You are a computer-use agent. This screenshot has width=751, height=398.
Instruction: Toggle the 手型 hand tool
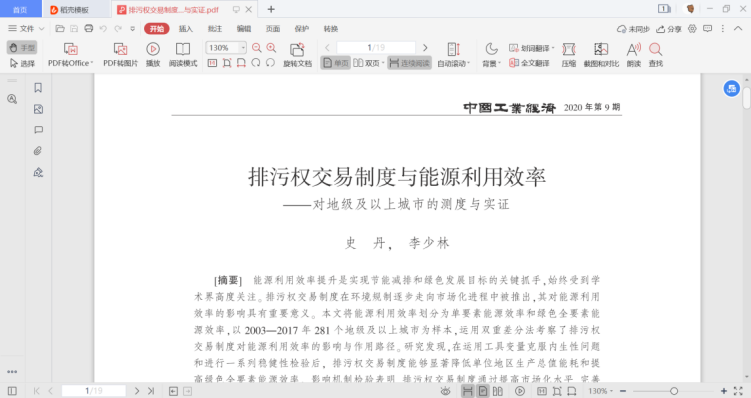click(22, 47)
